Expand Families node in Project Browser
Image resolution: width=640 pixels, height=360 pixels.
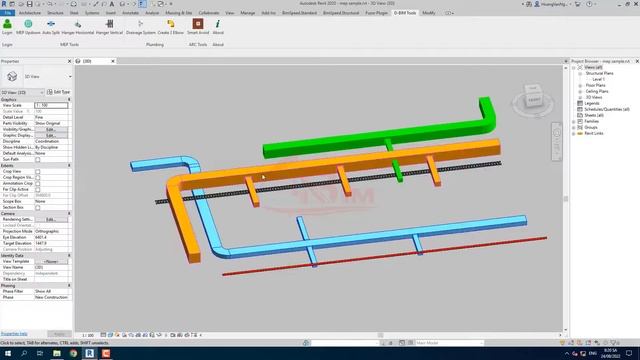574,122
